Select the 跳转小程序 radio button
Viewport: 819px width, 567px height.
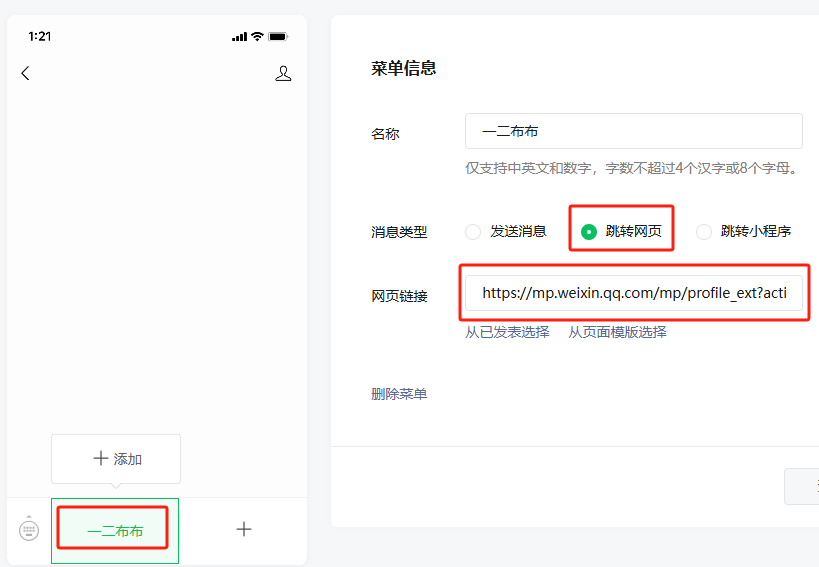[704, 232]
